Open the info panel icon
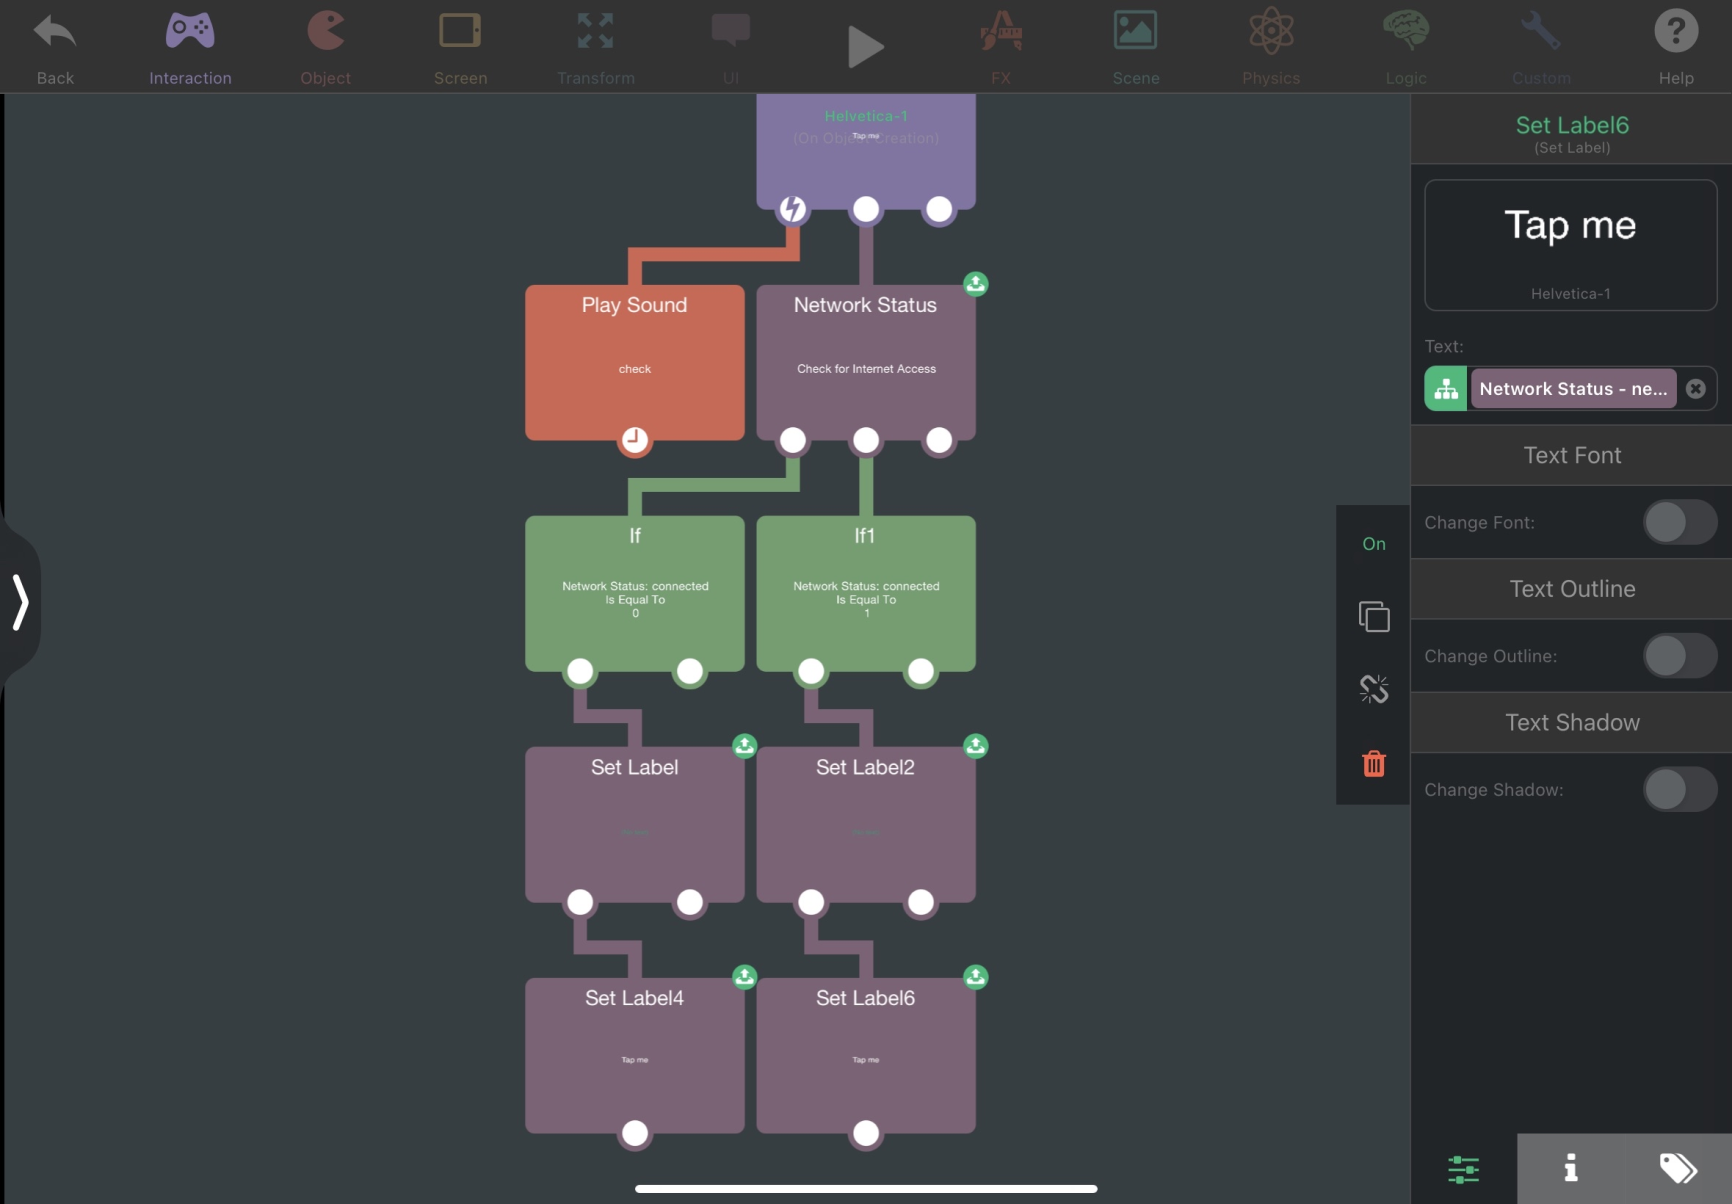Image resolution: width=1732 pixels, height=1204 pixels. pos(1570,1168)
